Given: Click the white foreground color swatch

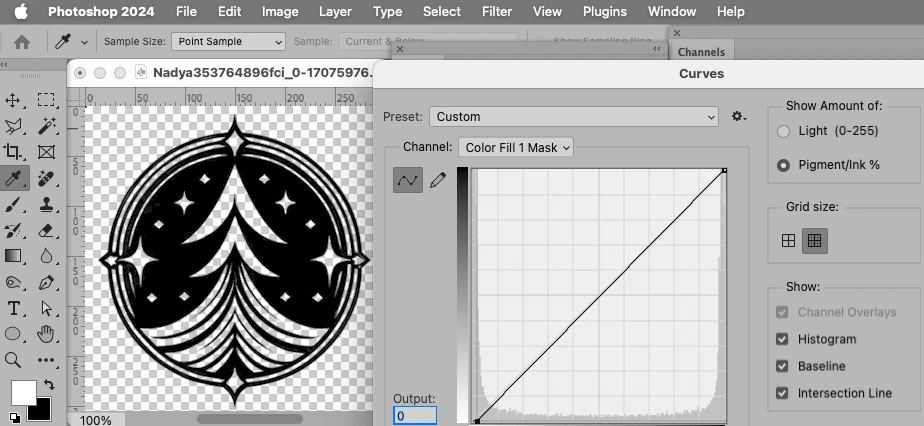Looking at the screenshot, I should [x=22, y=392].
